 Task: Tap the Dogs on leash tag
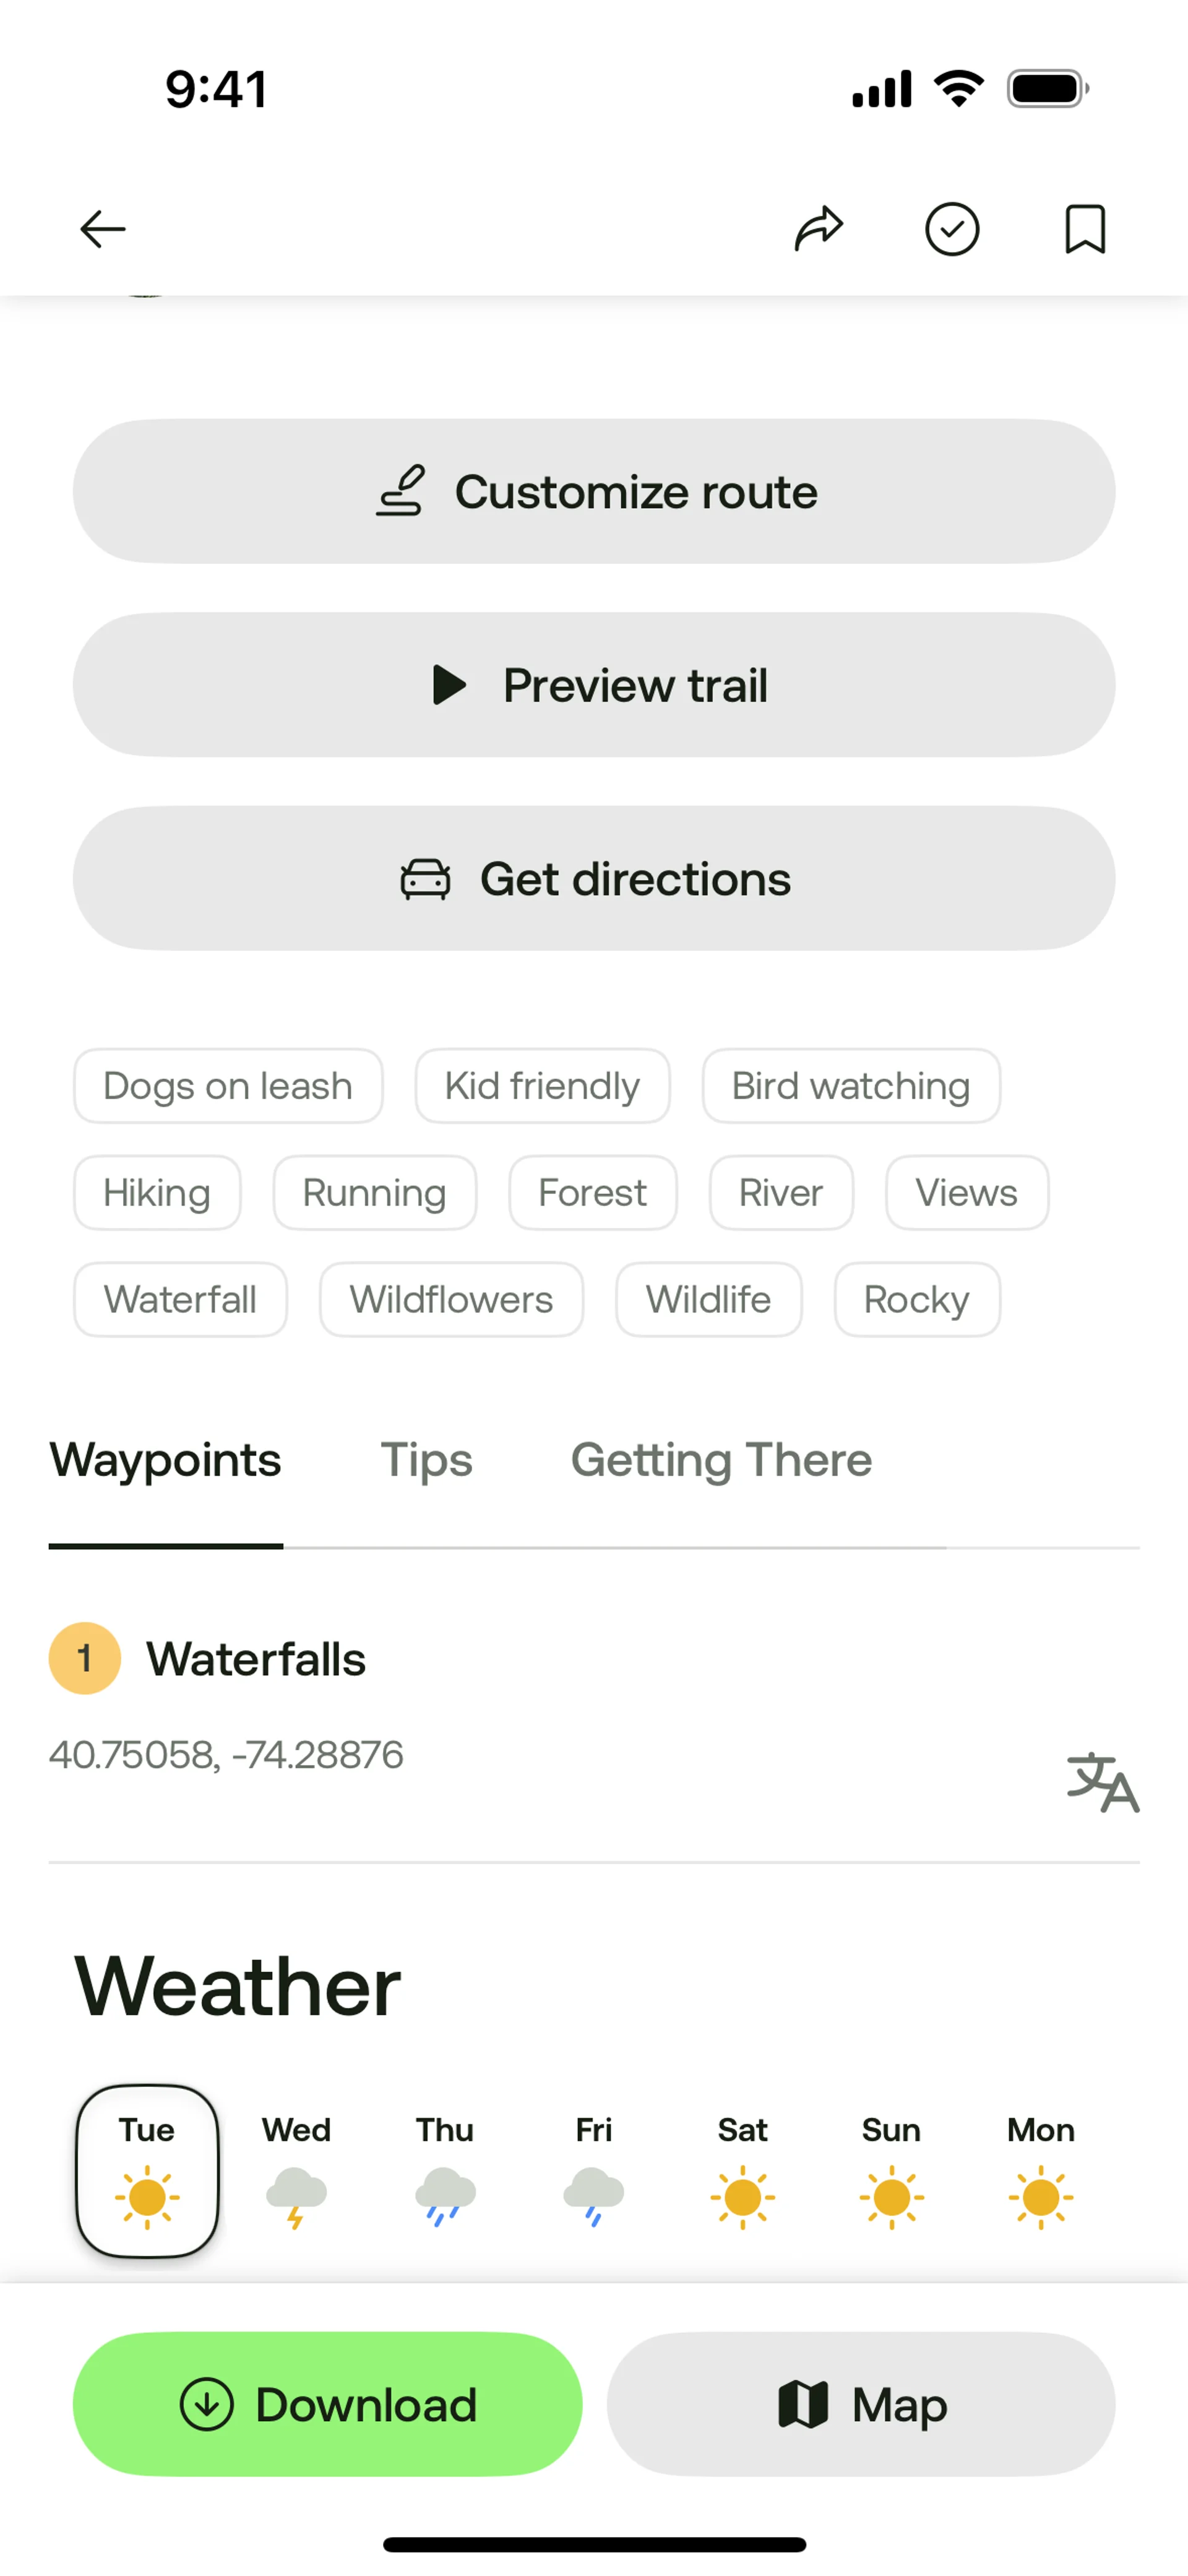(x=228, y=1086)
